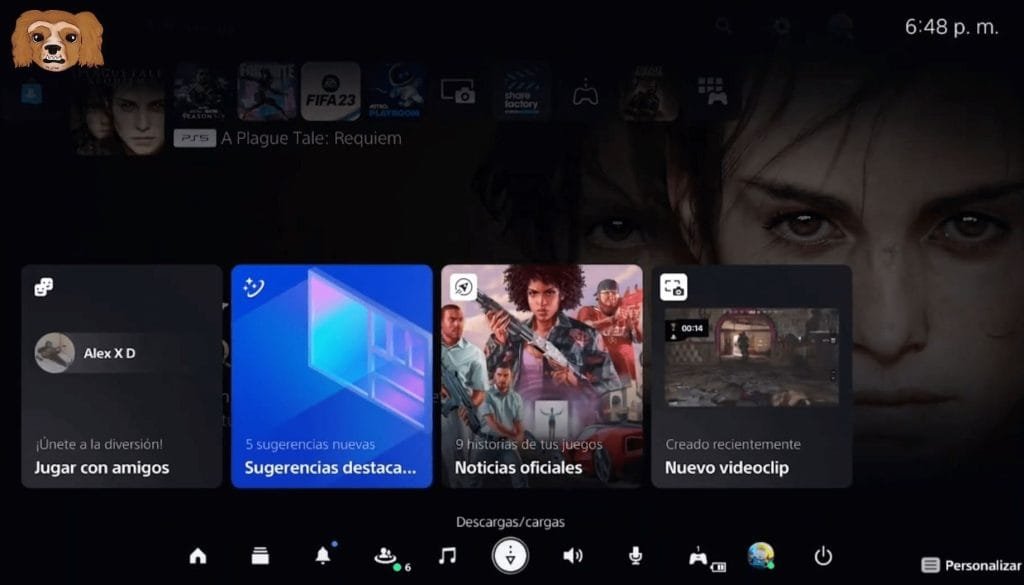This screenshot has height=585, width=1024.
Task: Open the 00:14 video clip thumbnail
Action: click(752, 358)
